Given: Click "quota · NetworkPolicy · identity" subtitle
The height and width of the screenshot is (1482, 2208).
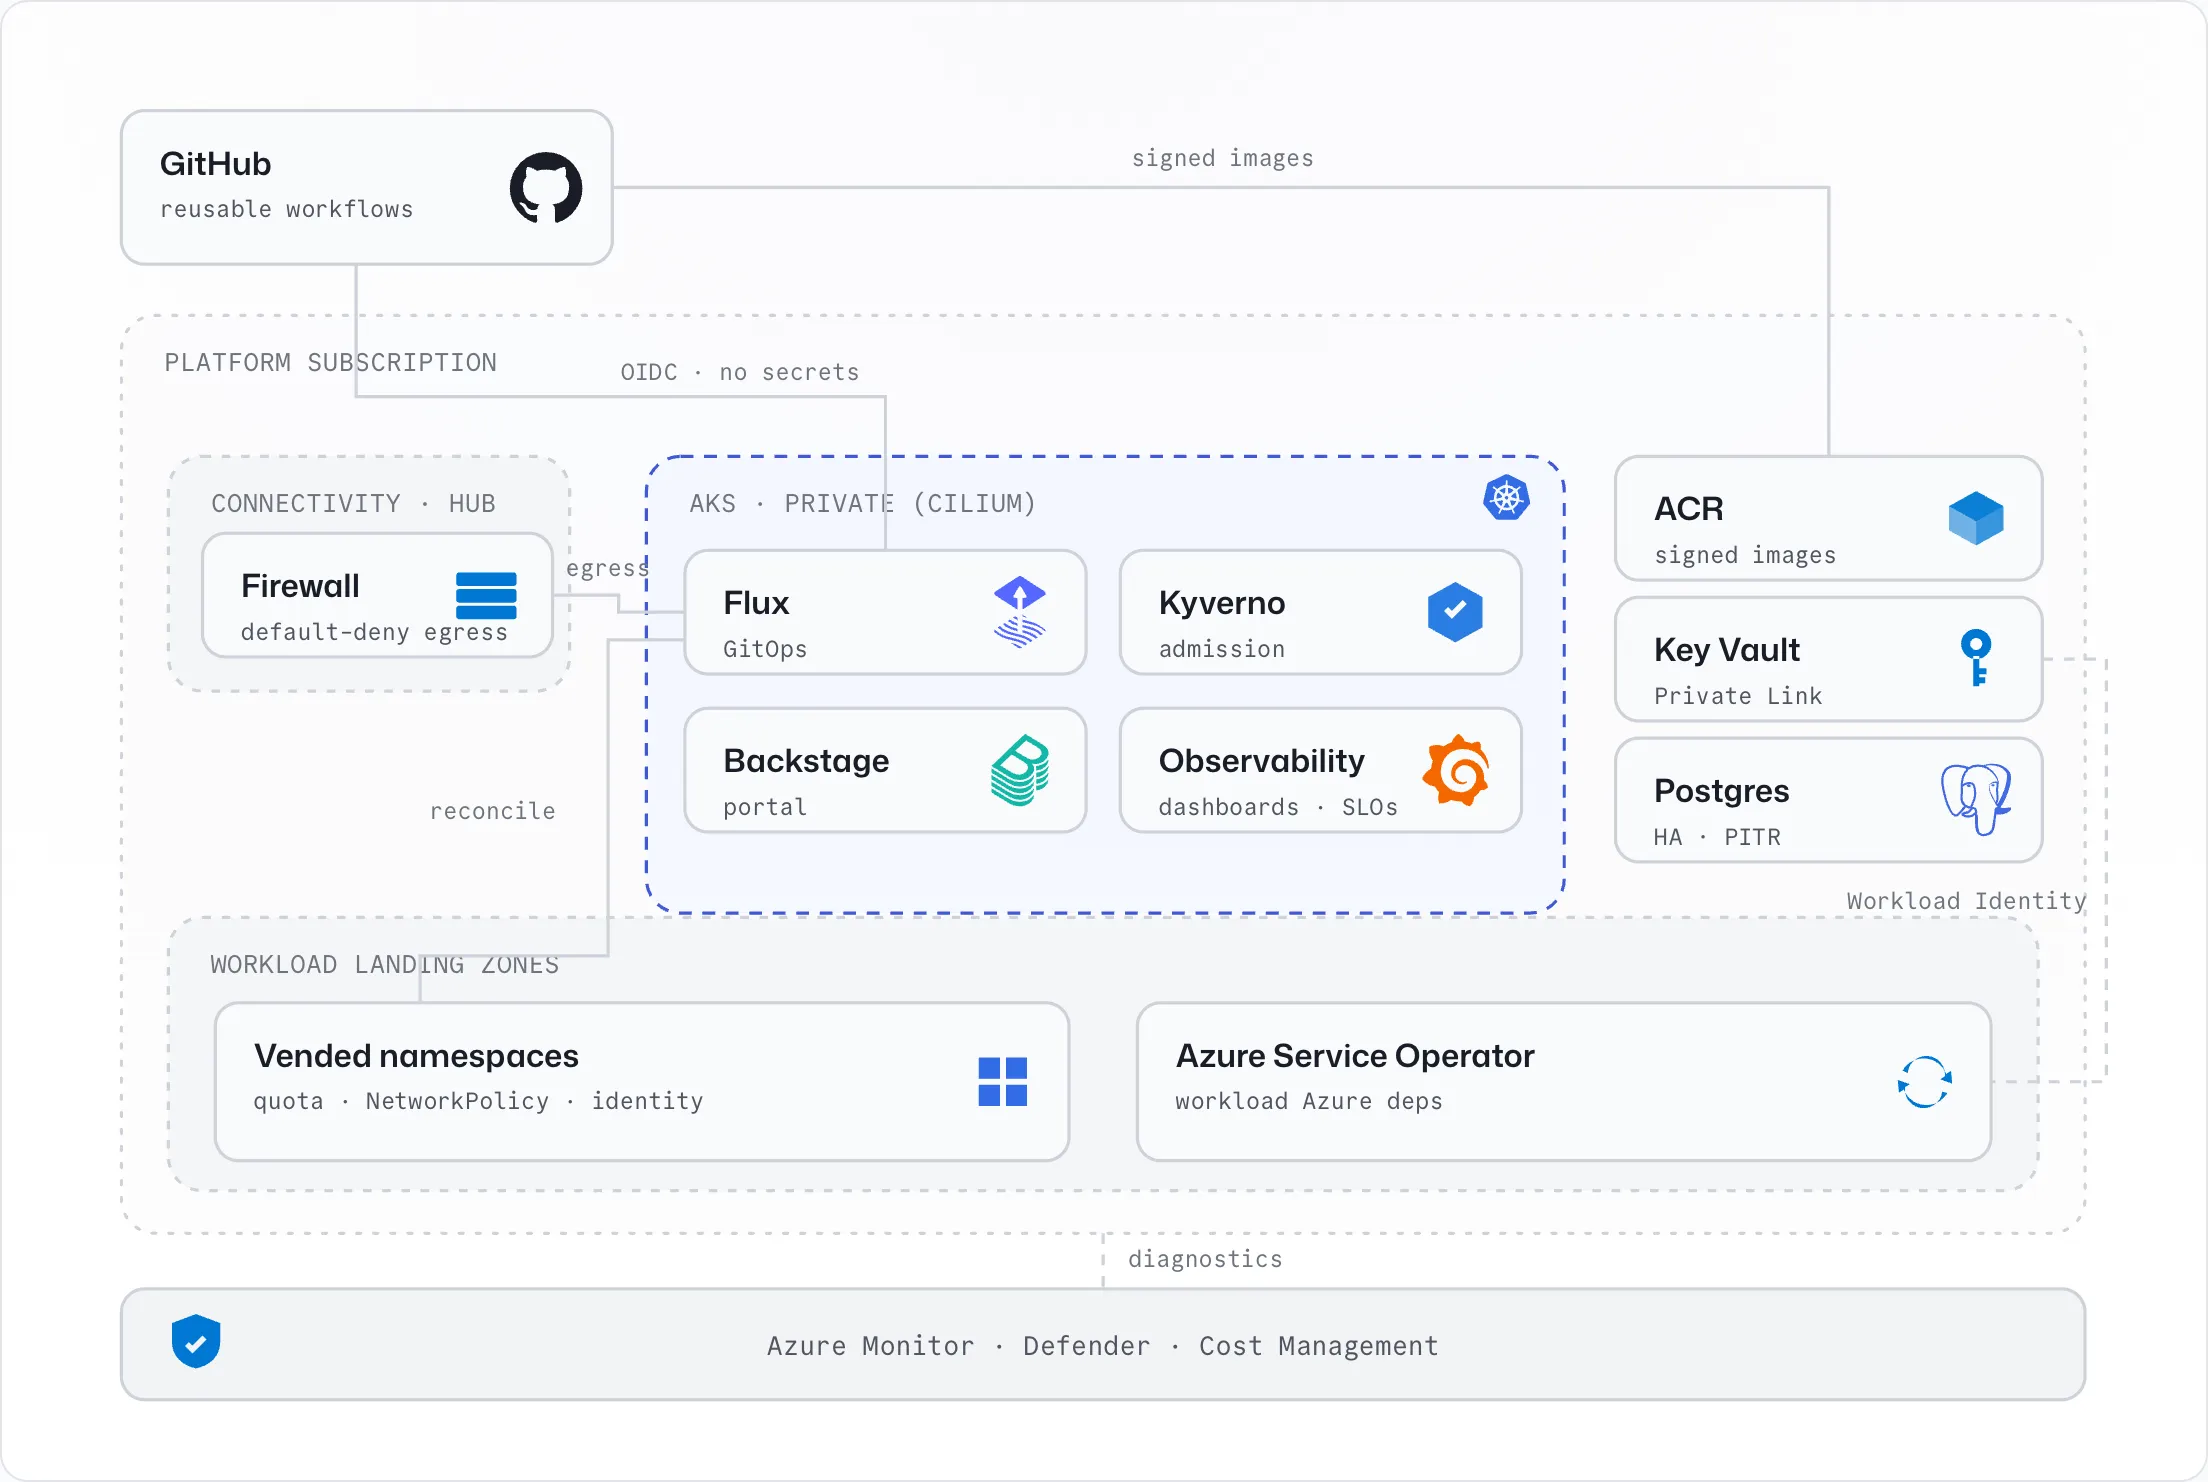Looking at the screenshot, I should (479, 1101).
